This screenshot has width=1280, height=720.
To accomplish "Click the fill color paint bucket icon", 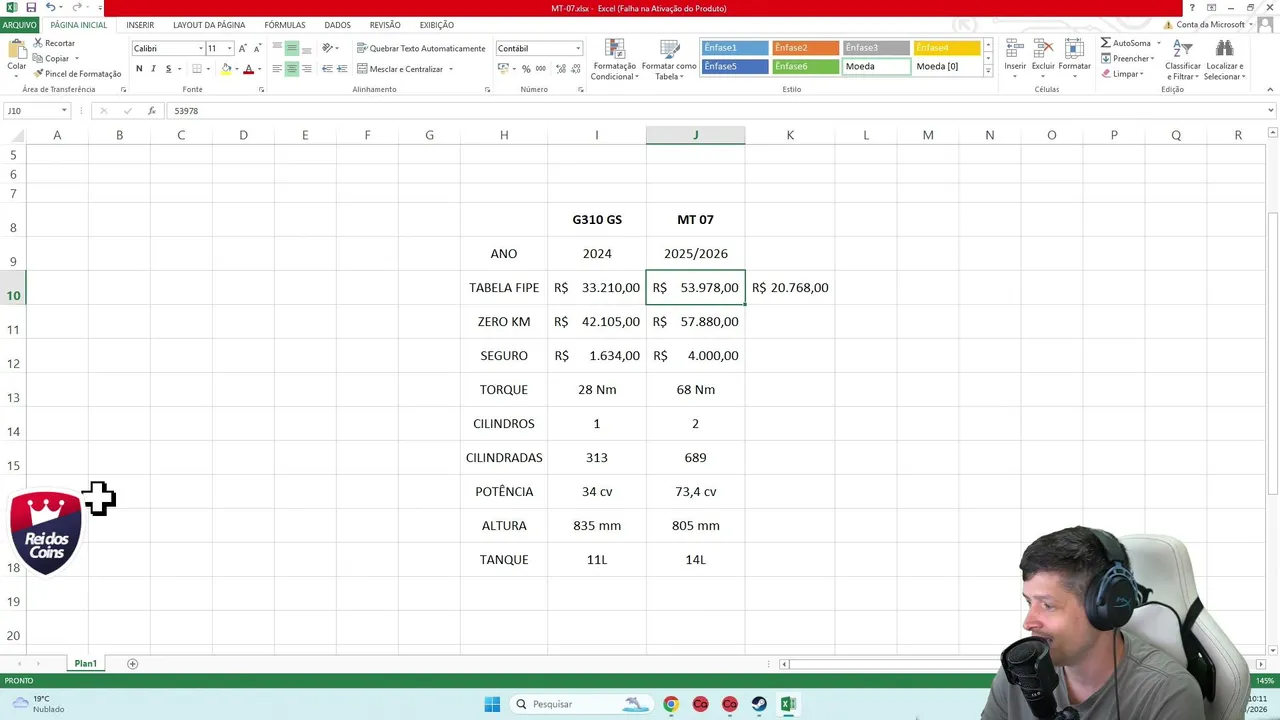I will [226, 69].
